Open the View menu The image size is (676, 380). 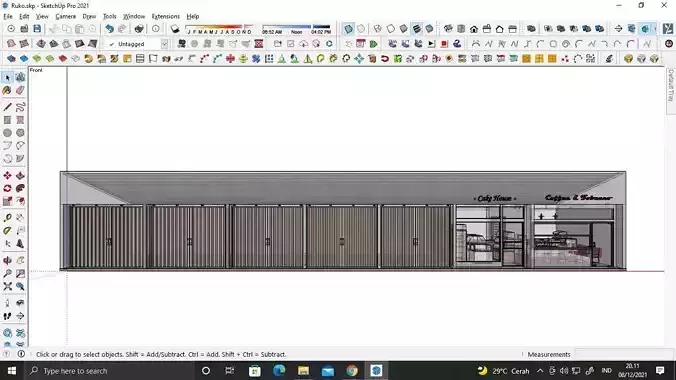[x=42, y=16]
